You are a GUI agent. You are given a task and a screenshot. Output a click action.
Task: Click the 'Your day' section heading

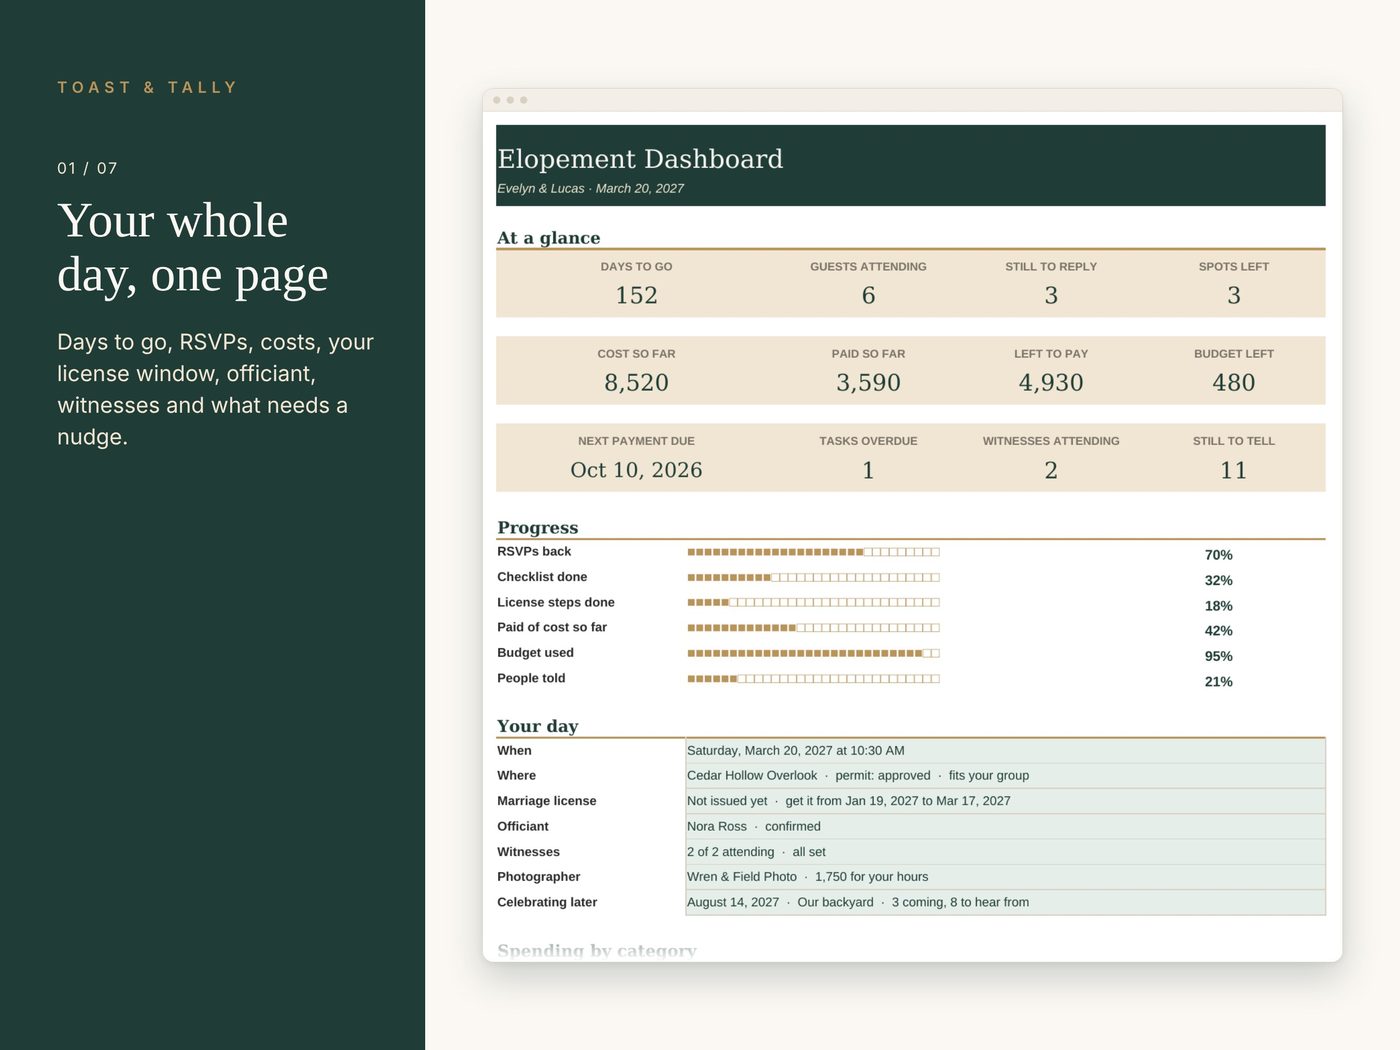coord(538,726)
